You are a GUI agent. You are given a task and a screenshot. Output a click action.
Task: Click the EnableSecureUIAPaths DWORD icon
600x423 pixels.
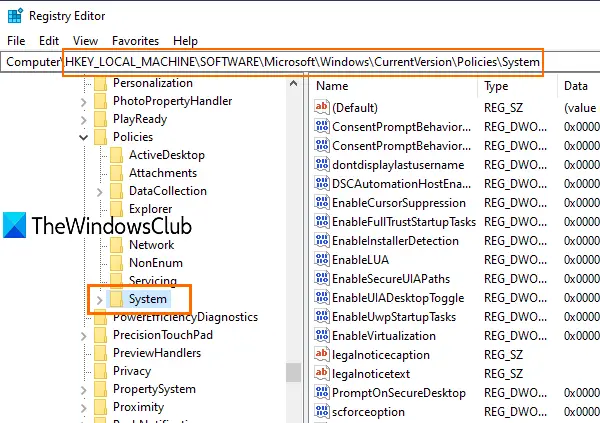point(322,278)
